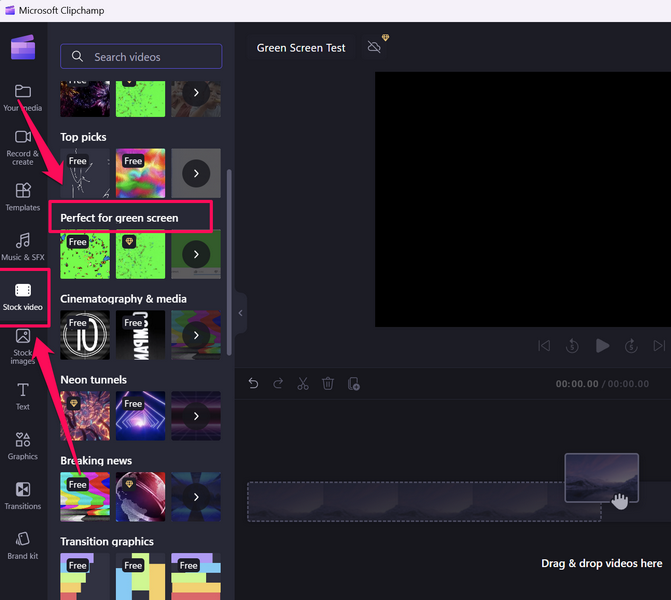The height and width of the screenshot is (600, 671).
Task: Open Music & SFX library
Action: point(23,246)
